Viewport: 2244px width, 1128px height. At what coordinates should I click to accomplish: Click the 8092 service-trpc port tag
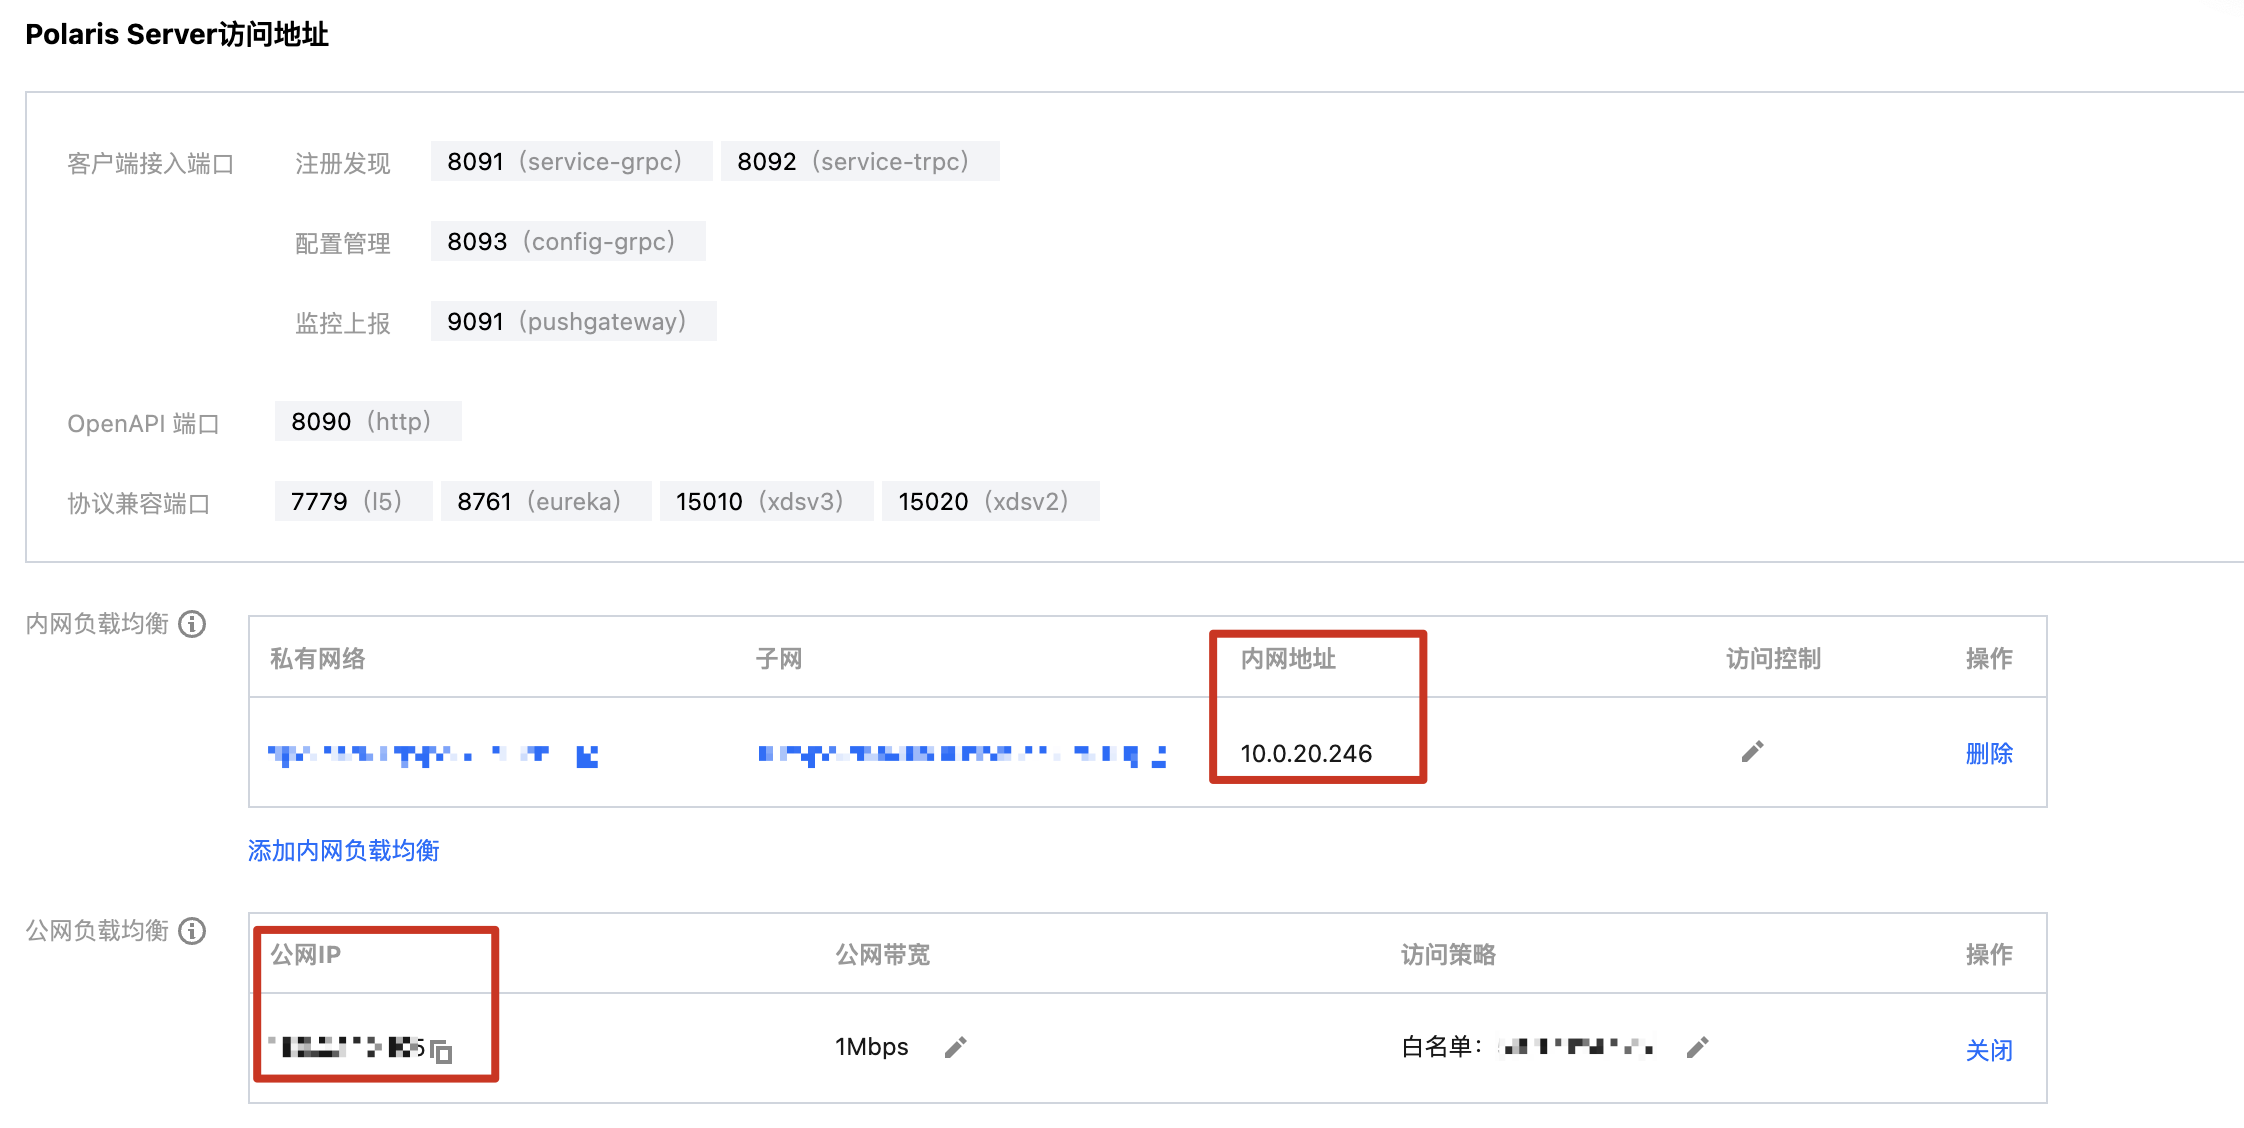pos(859,162)
